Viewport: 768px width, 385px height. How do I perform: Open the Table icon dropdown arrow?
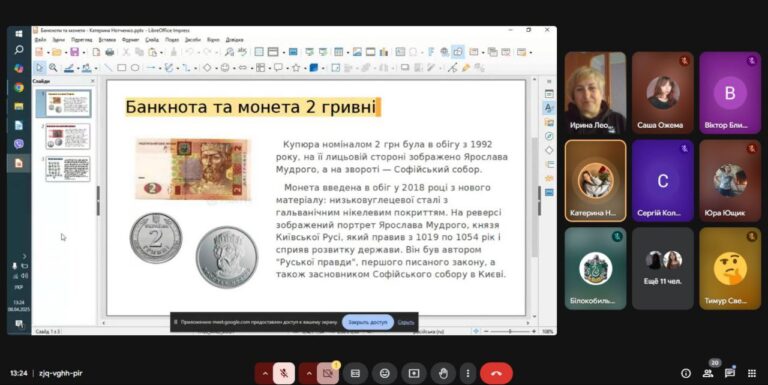click(348, 52)
